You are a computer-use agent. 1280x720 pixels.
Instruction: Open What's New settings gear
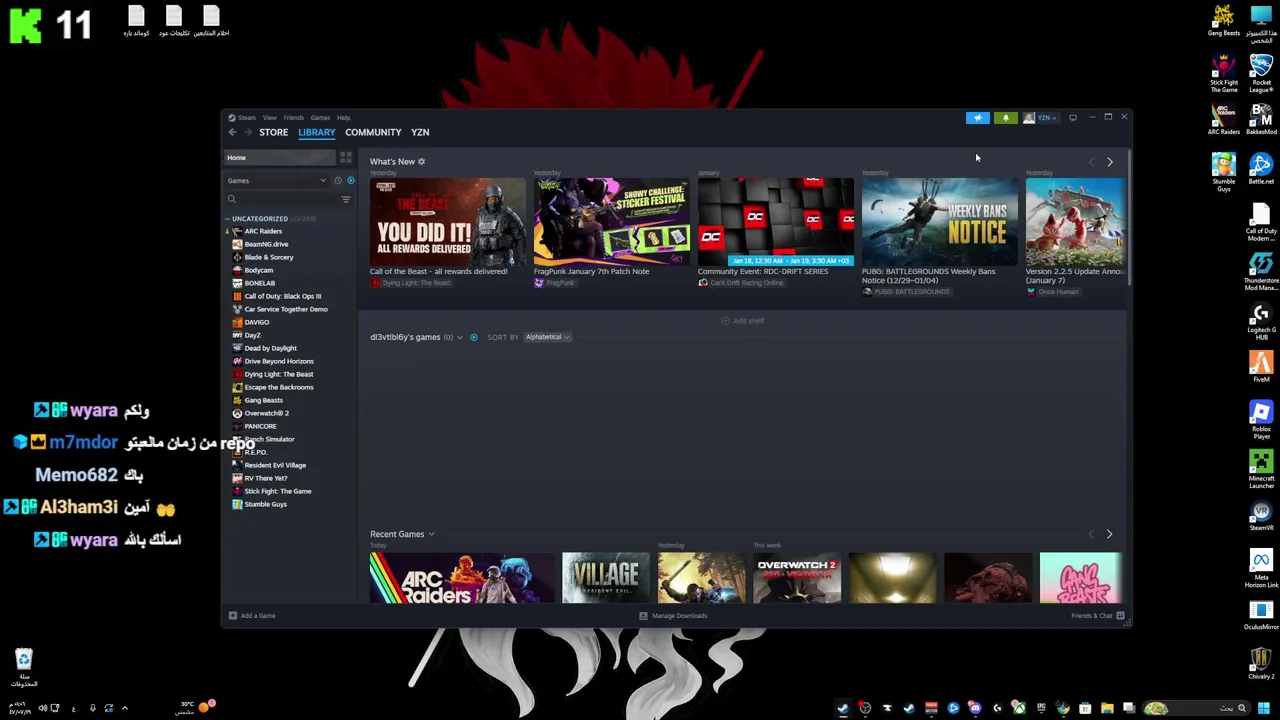pyautogui.click(x=421, y=162)
